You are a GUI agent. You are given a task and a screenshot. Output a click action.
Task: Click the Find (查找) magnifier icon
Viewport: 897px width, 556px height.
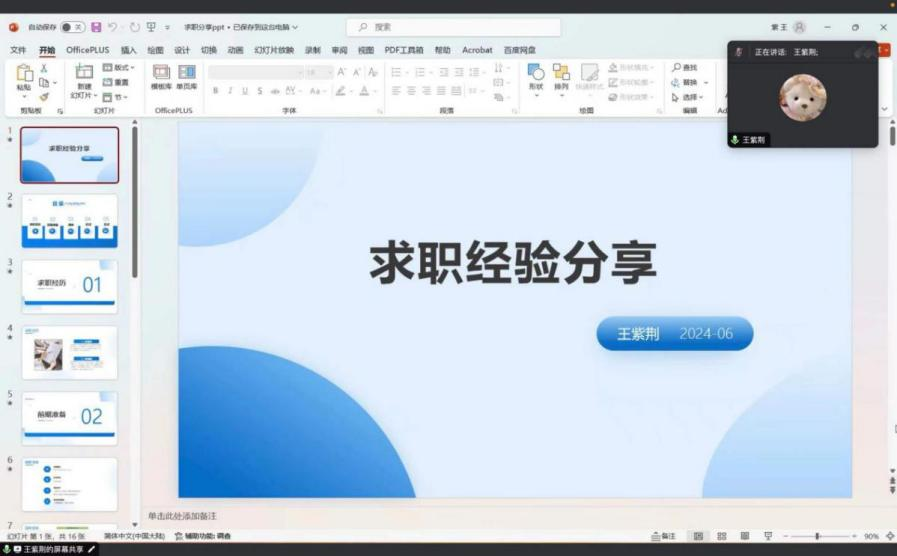[677, 68]
